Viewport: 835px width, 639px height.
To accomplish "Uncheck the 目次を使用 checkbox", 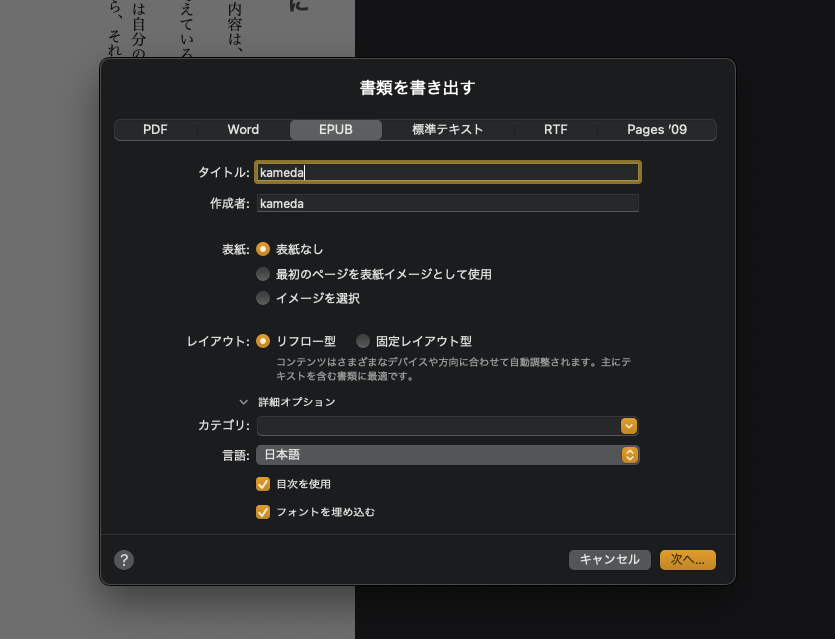I will pyautogui.click(x=263, y=484).
